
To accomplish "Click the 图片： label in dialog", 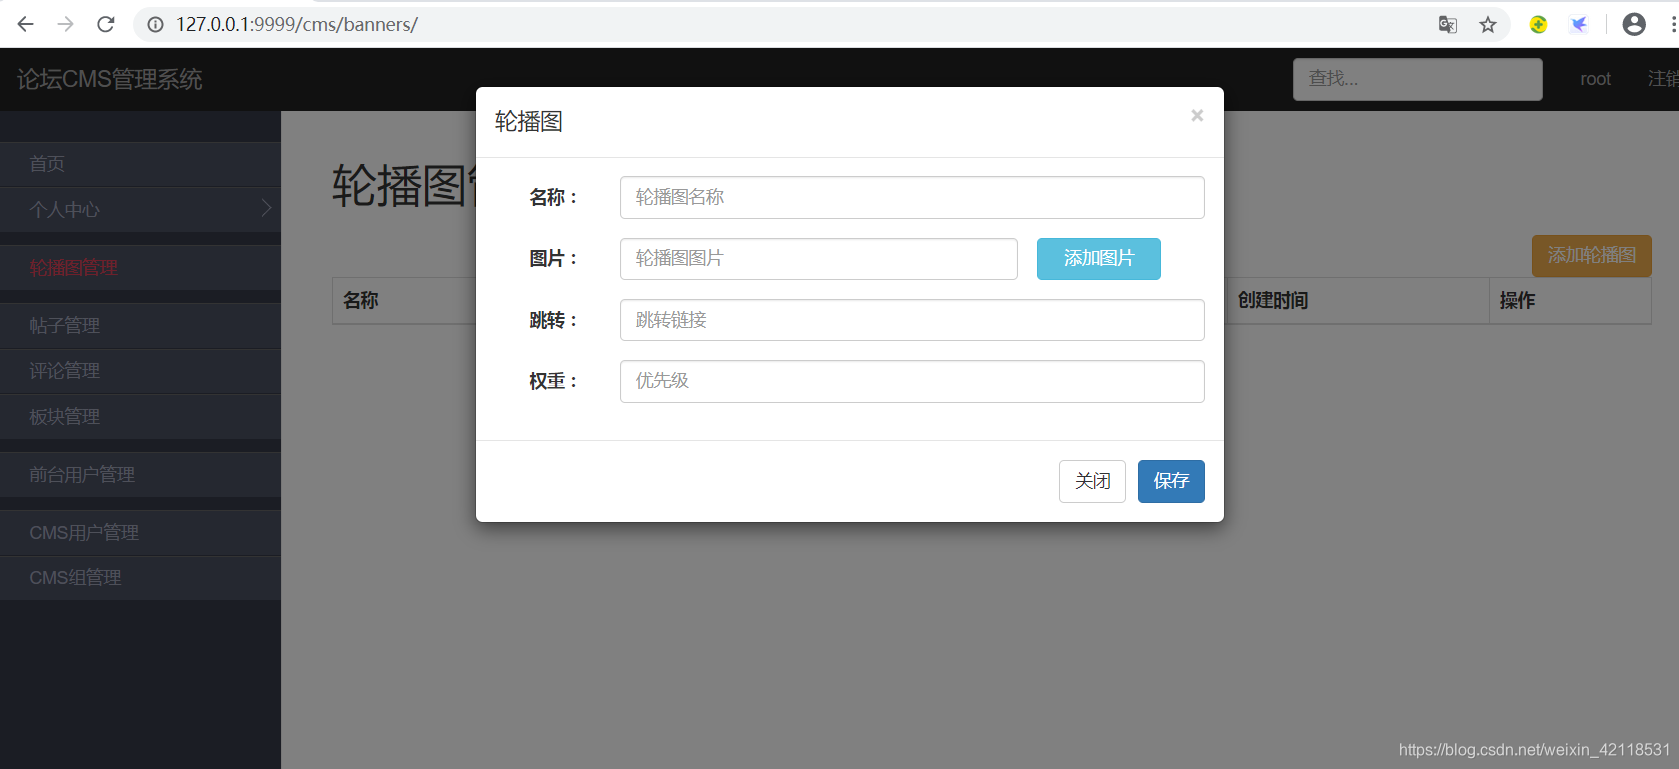I will (x=553, y=259).
